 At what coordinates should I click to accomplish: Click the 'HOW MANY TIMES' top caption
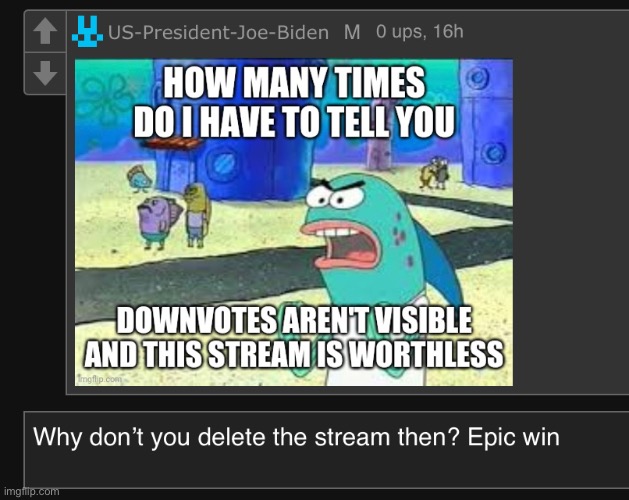(294, 82)
